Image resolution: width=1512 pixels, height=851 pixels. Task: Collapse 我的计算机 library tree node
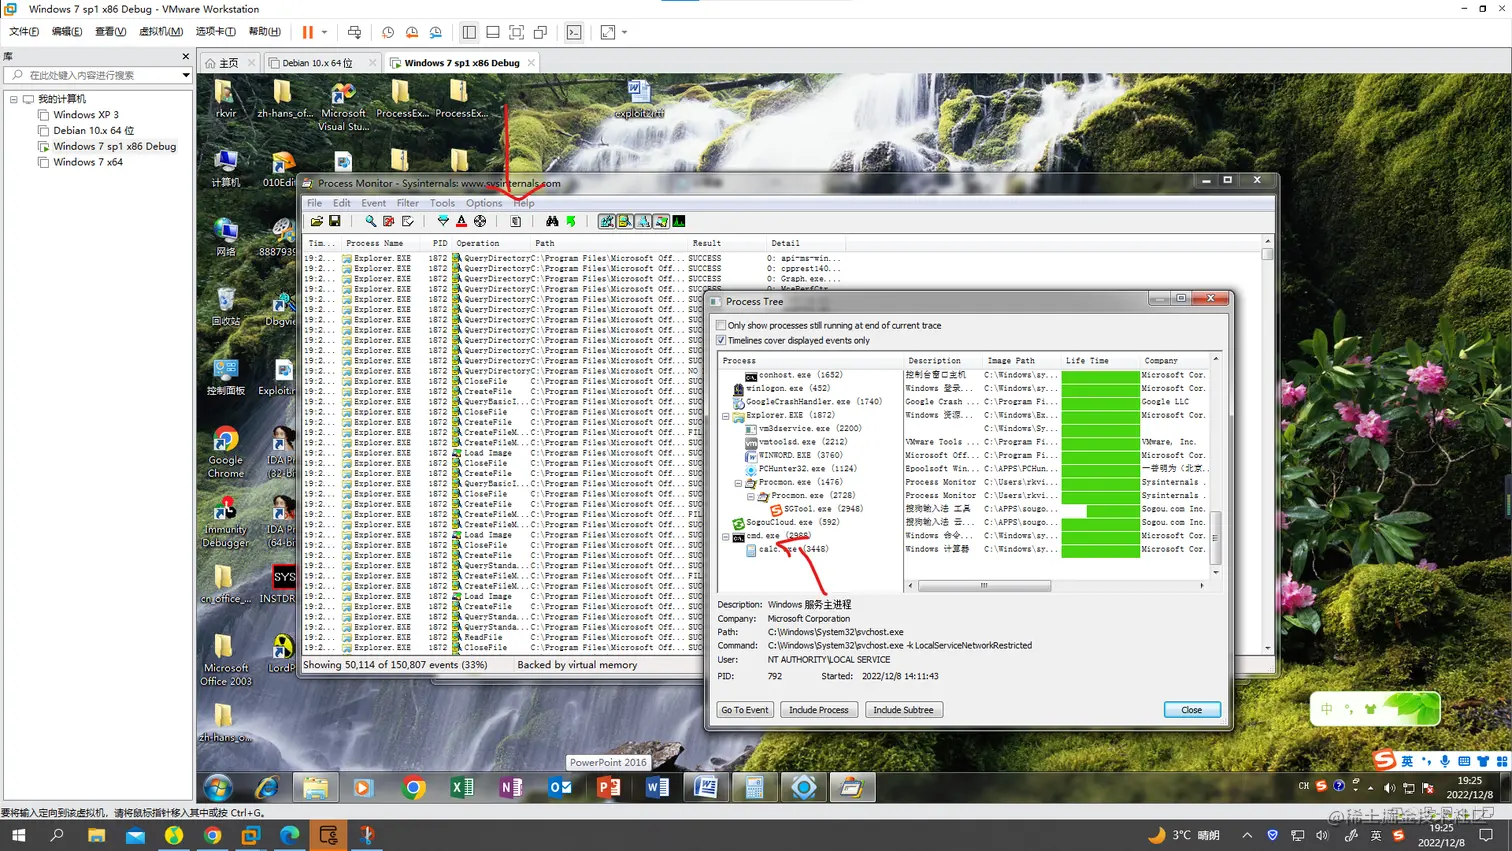tap(14, 99)
